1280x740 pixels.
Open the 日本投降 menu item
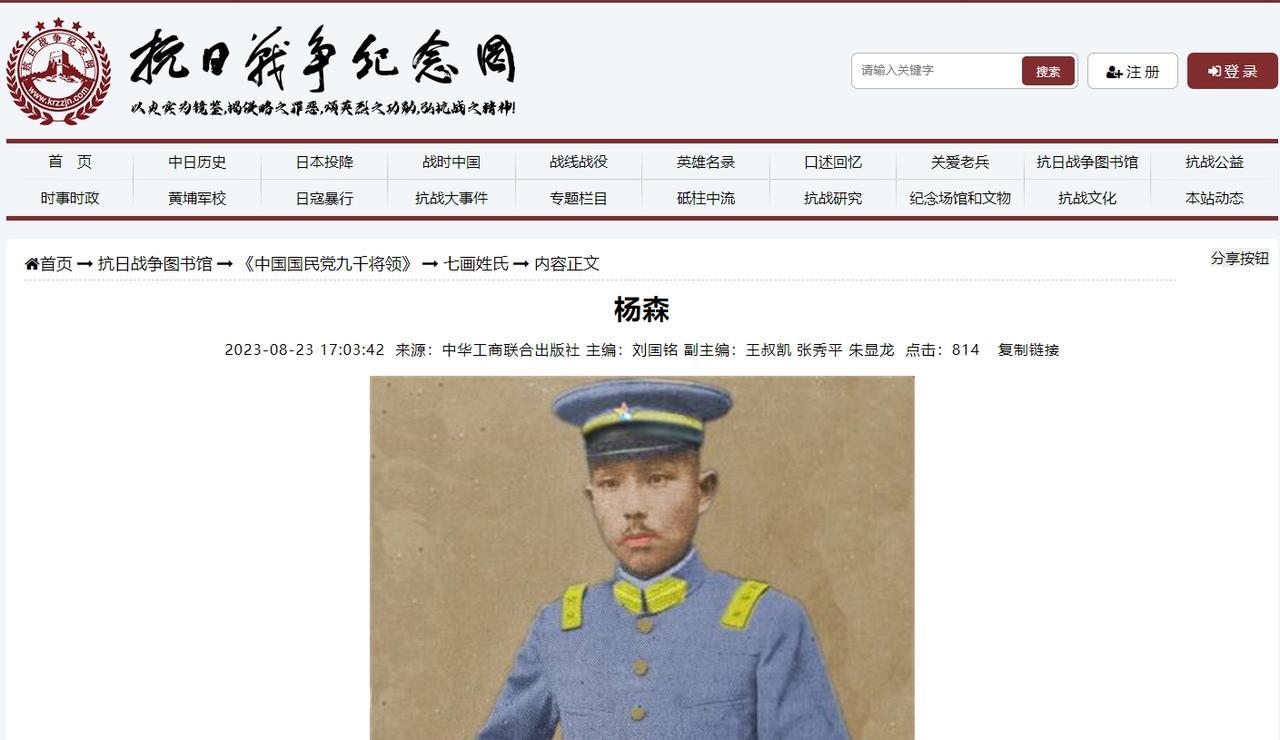324,162
